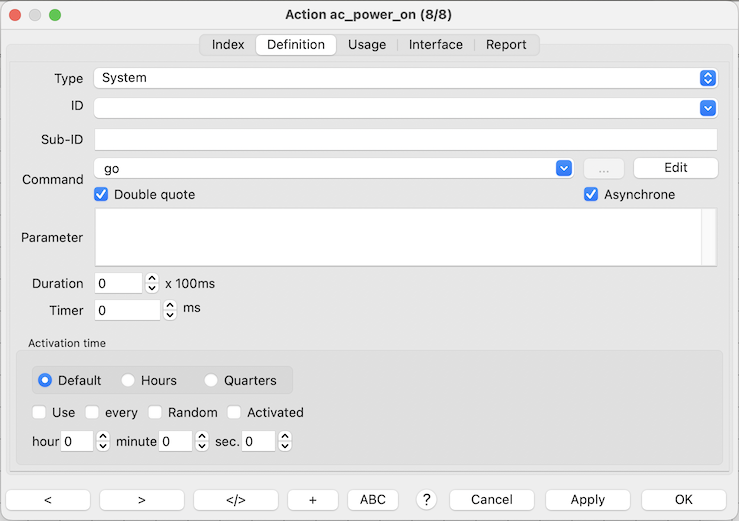This screenshot has width=739, height=521.
Task: Disable the Asynchrone checkbox
Action: 591,194
